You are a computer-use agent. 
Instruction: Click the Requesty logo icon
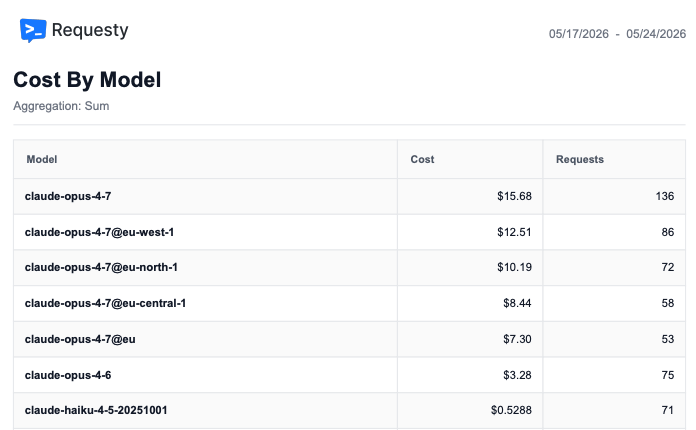(33, 30)
